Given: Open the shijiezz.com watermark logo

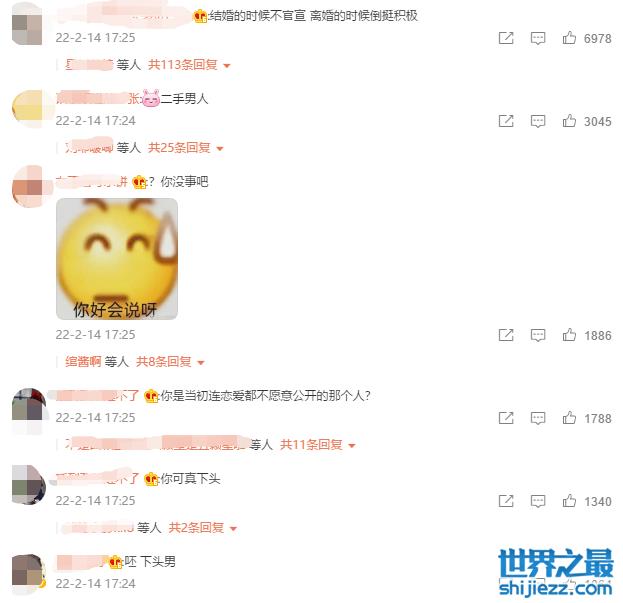Looking at the screenshot, I should point(555,572).
